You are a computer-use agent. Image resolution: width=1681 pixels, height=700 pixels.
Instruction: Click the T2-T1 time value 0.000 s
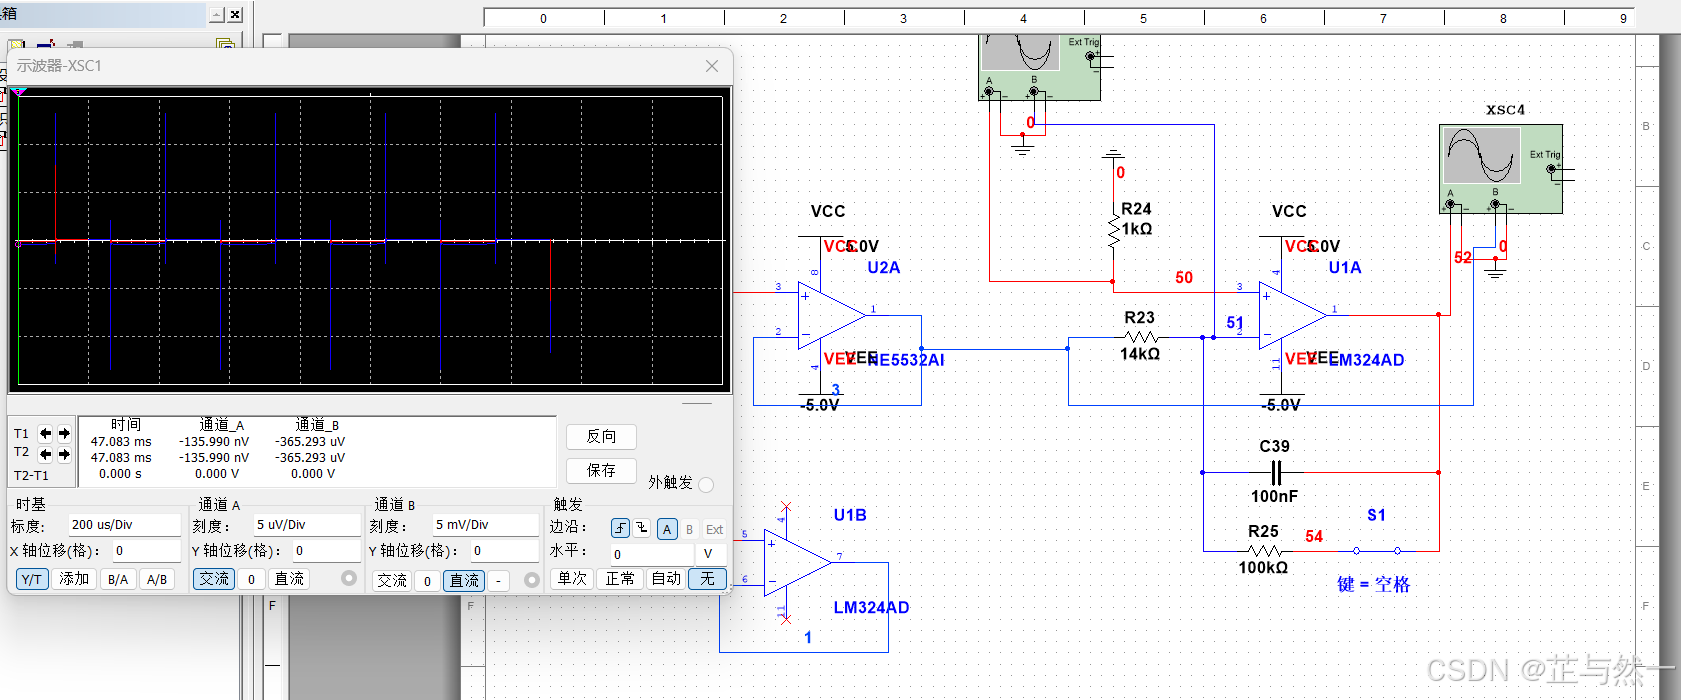tap(120, 474)
